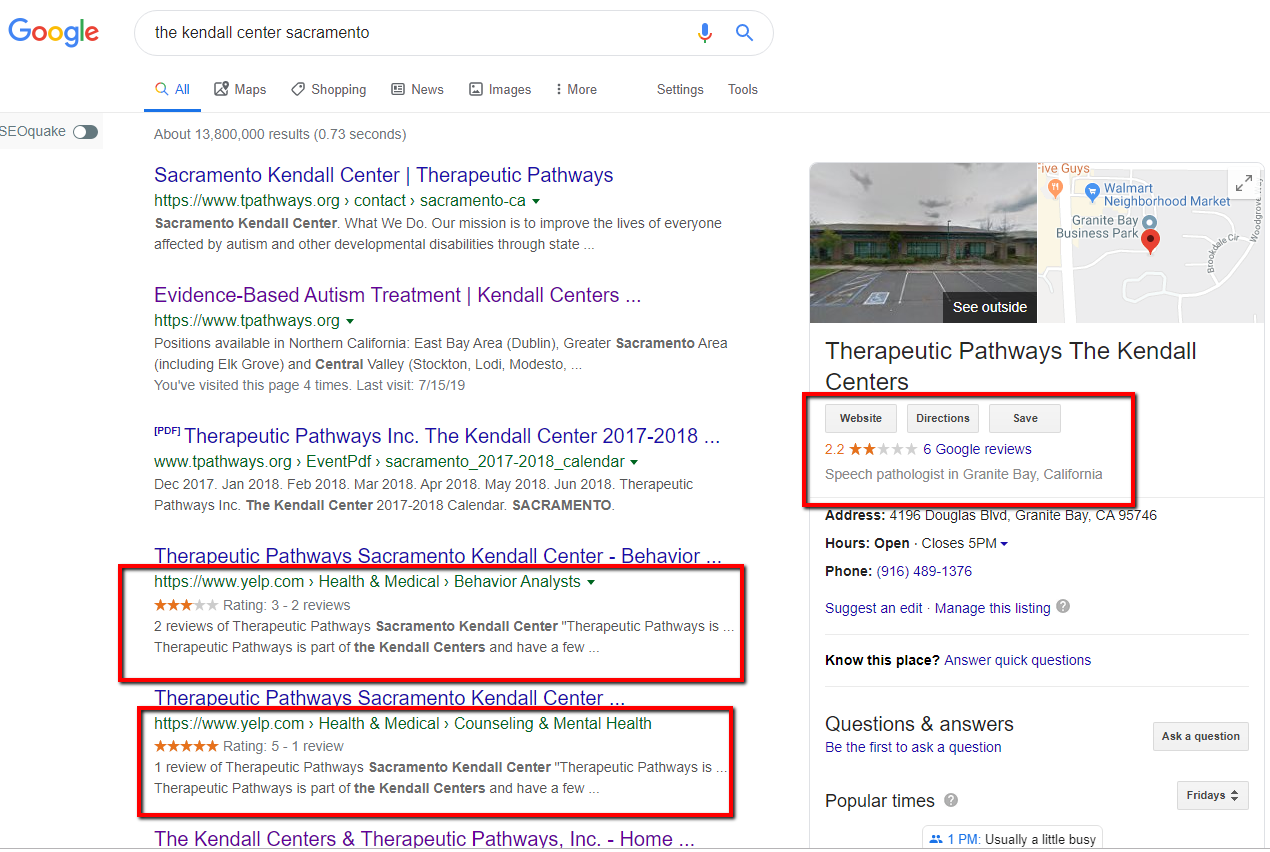1270x852 pixels.
Task: Open dropdown arrow after sacramento-ca URL
Action: point(537,202)
